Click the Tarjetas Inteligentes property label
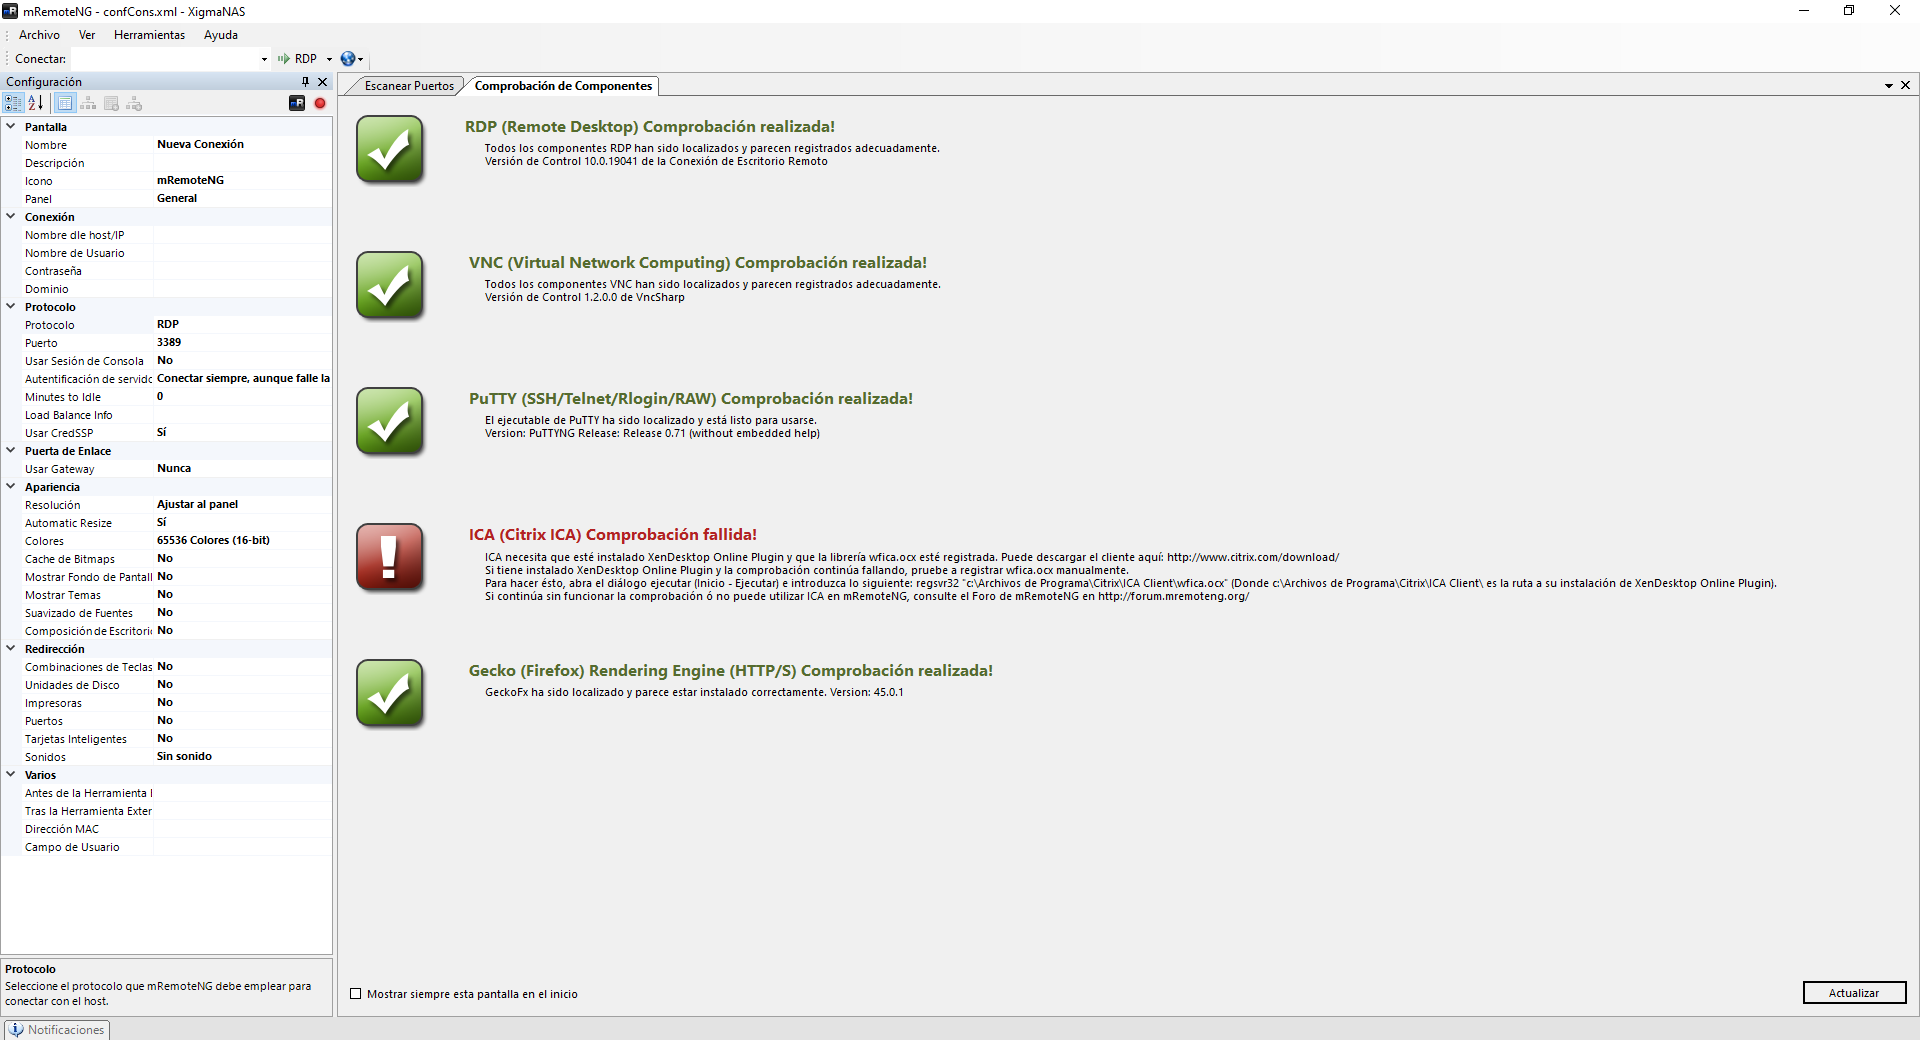 coord(76,739)
